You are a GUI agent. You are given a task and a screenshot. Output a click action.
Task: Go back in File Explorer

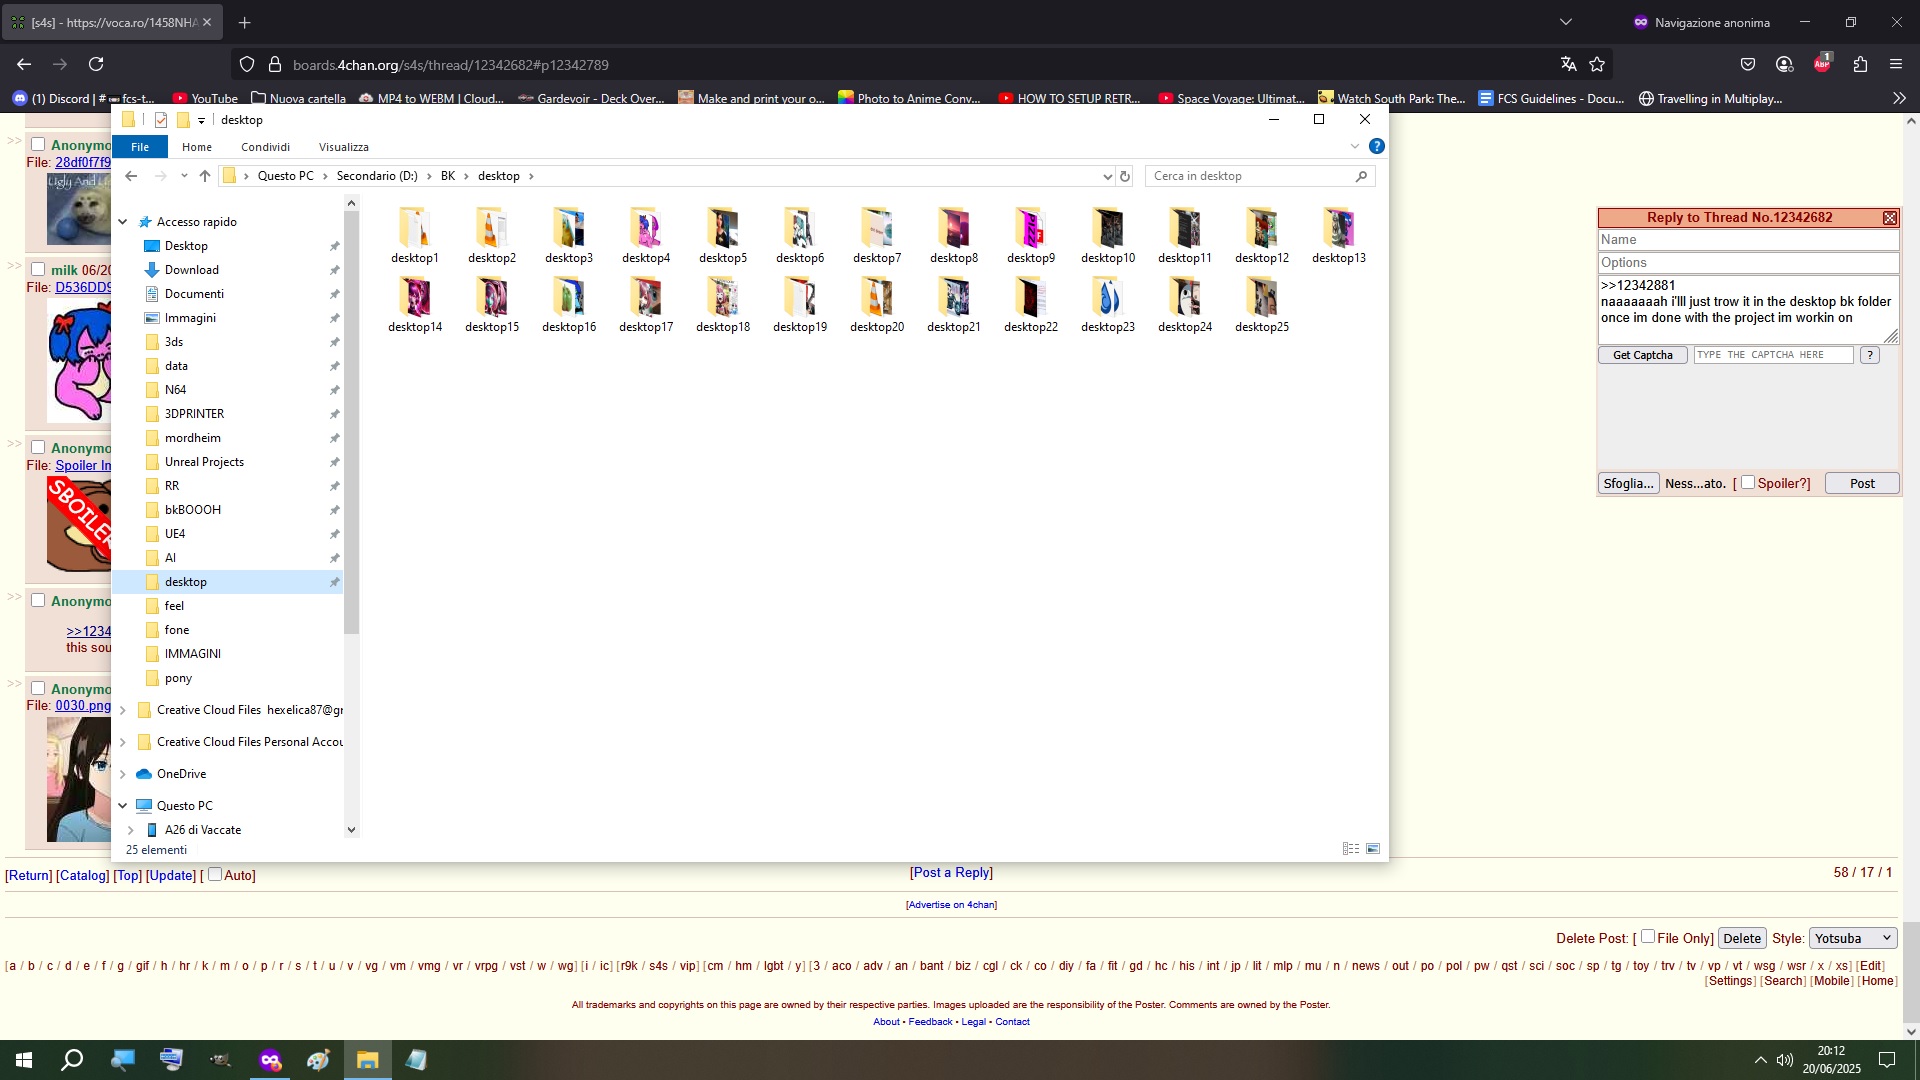pos(131,176)
